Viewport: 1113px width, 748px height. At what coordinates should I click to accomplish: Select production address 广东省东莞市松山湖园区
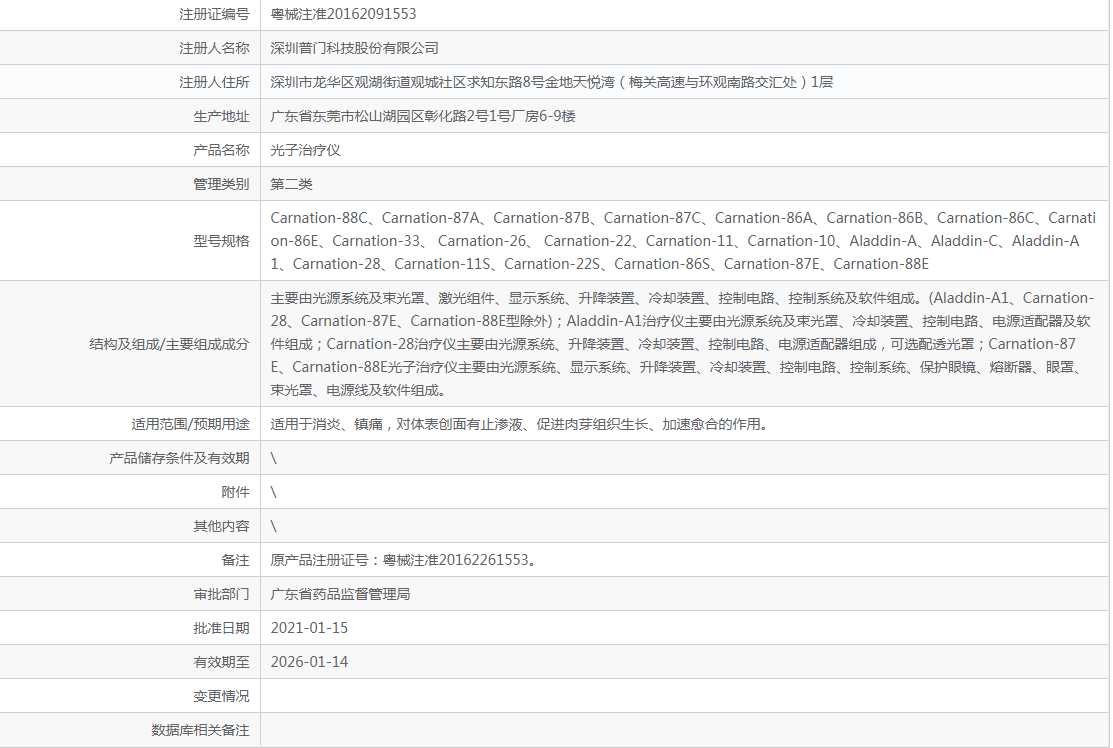click(x=423, y=116)
